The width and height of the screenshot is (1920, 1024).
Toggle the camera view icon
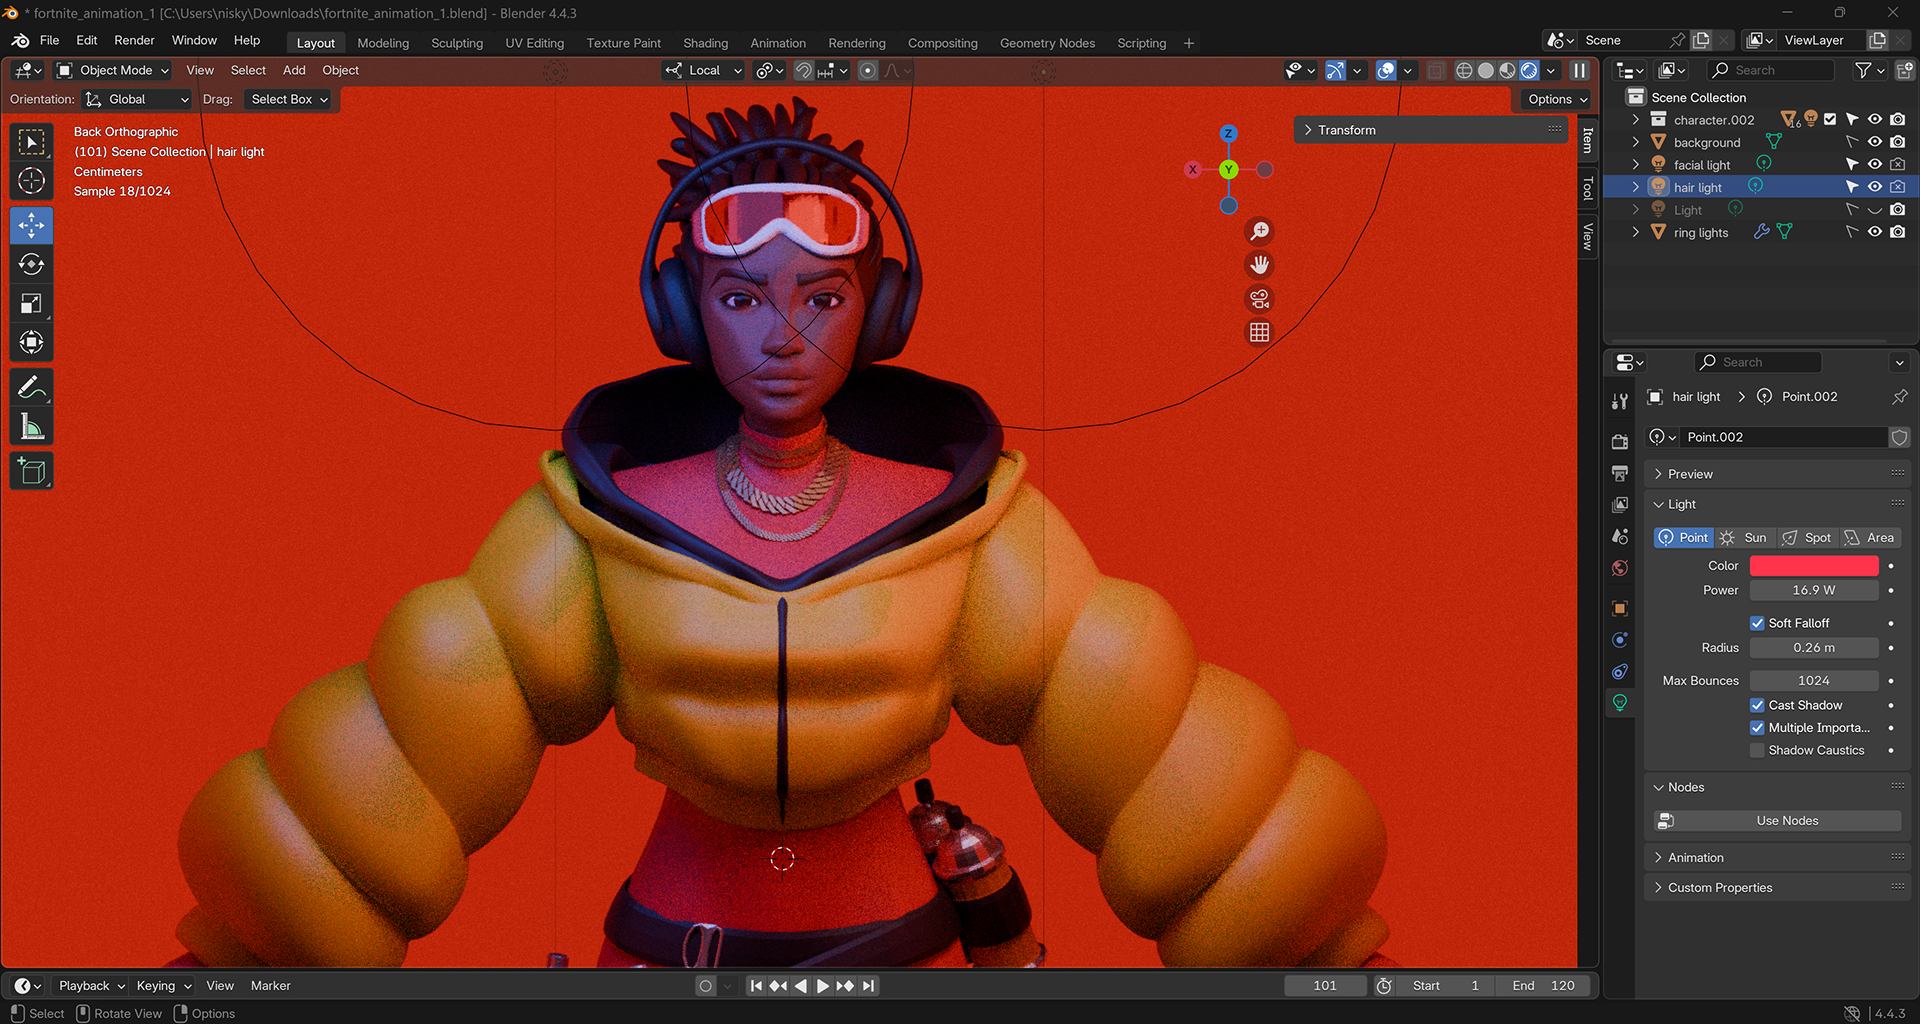click(1260, 299)
